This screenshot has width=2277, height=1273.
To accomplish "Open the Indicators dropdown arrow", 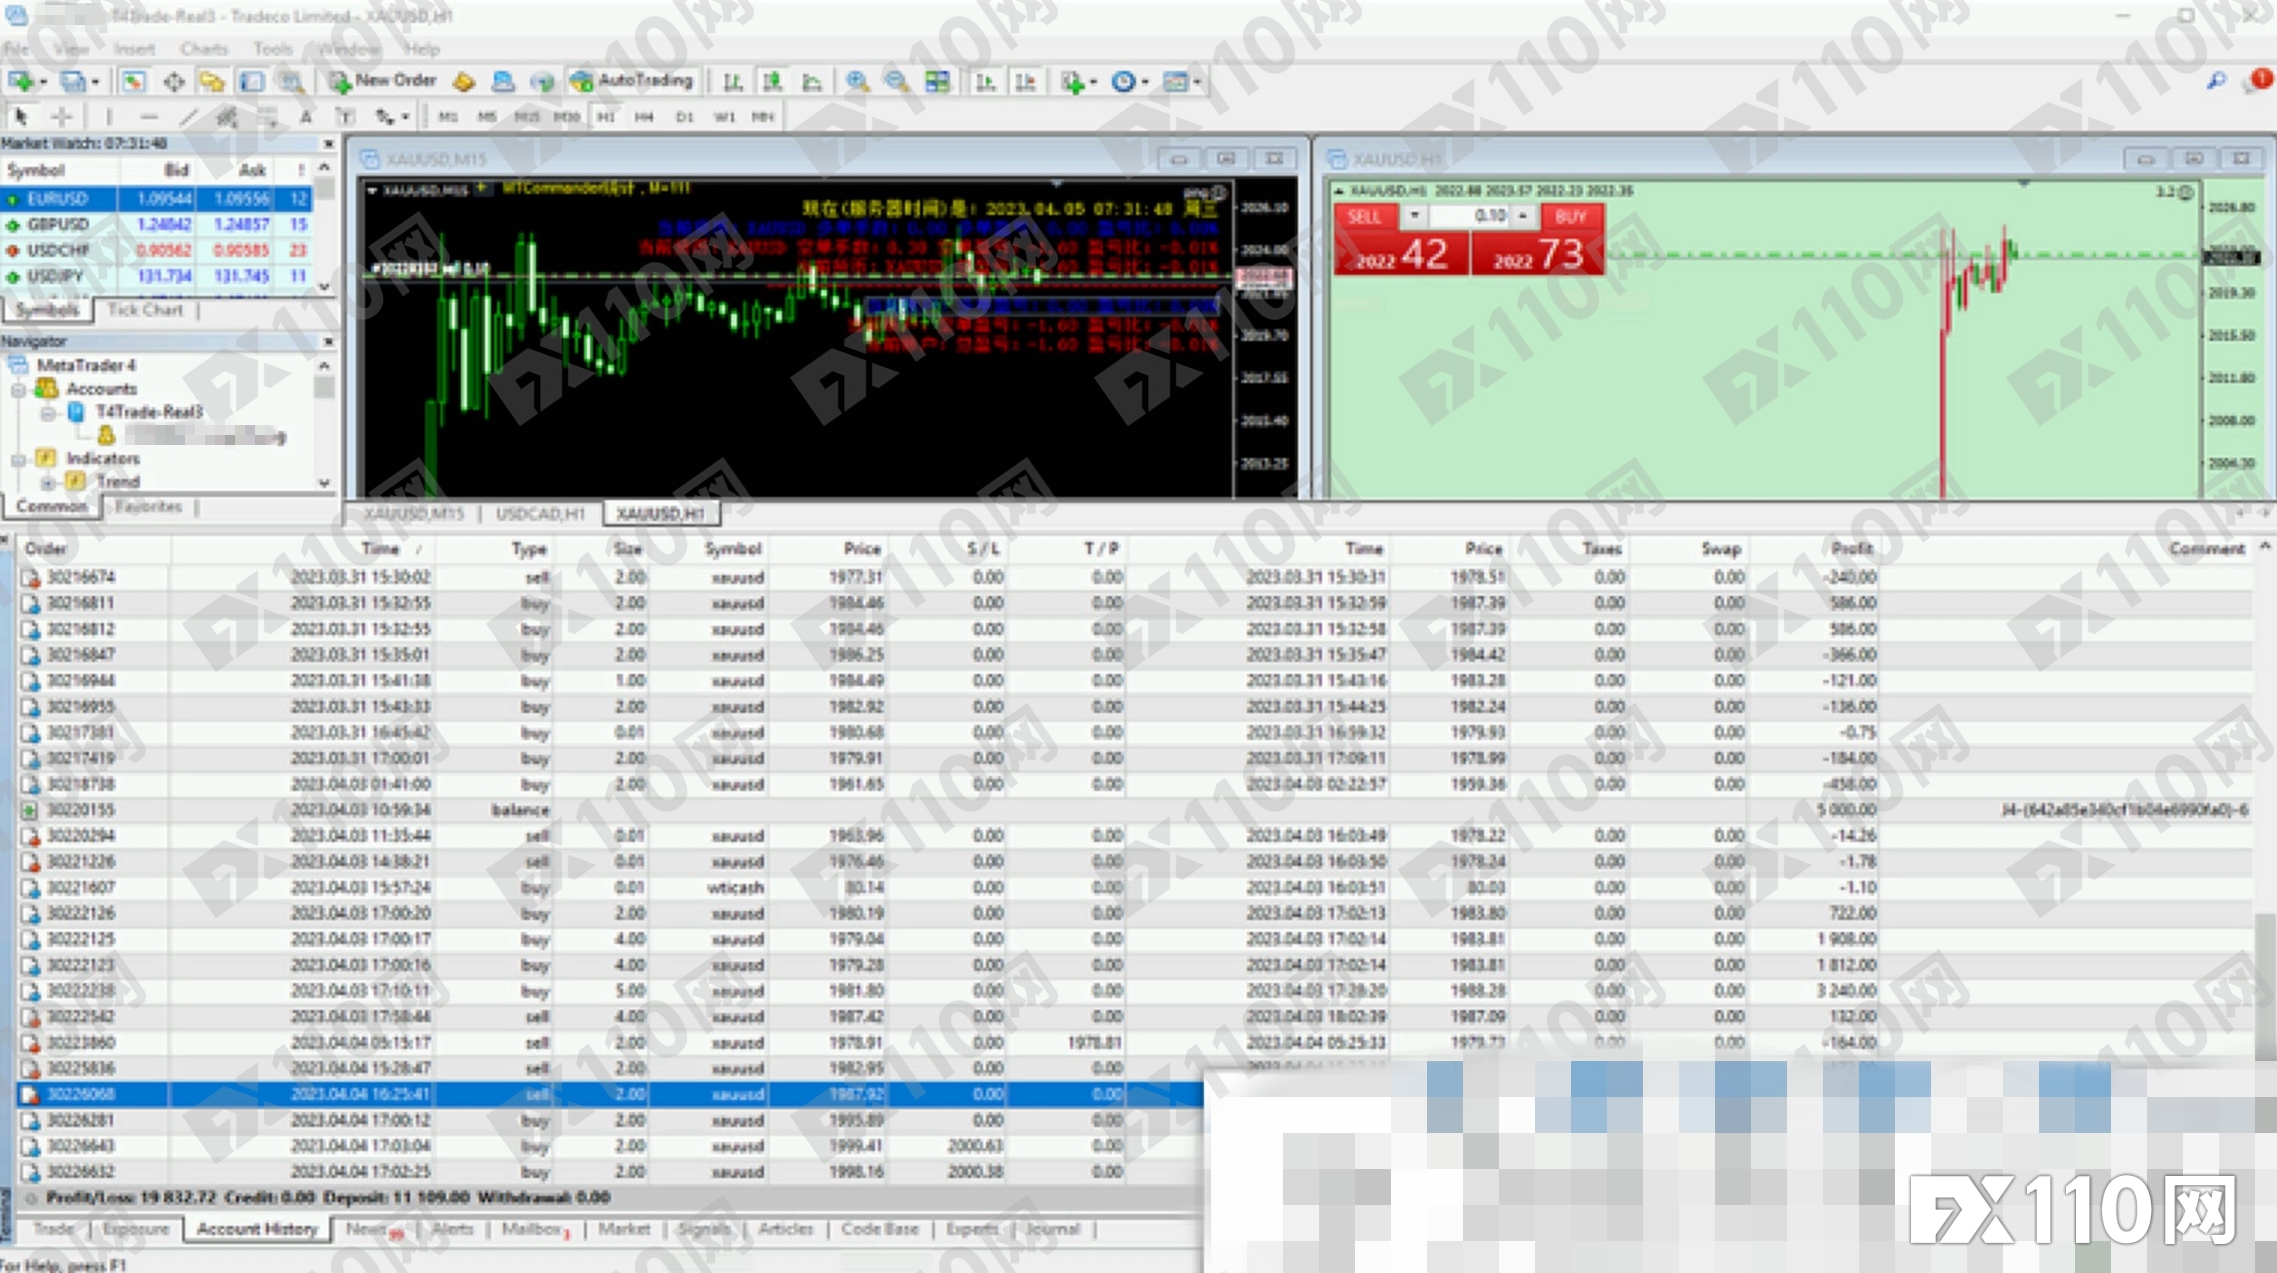I will tap(1093, 82).
